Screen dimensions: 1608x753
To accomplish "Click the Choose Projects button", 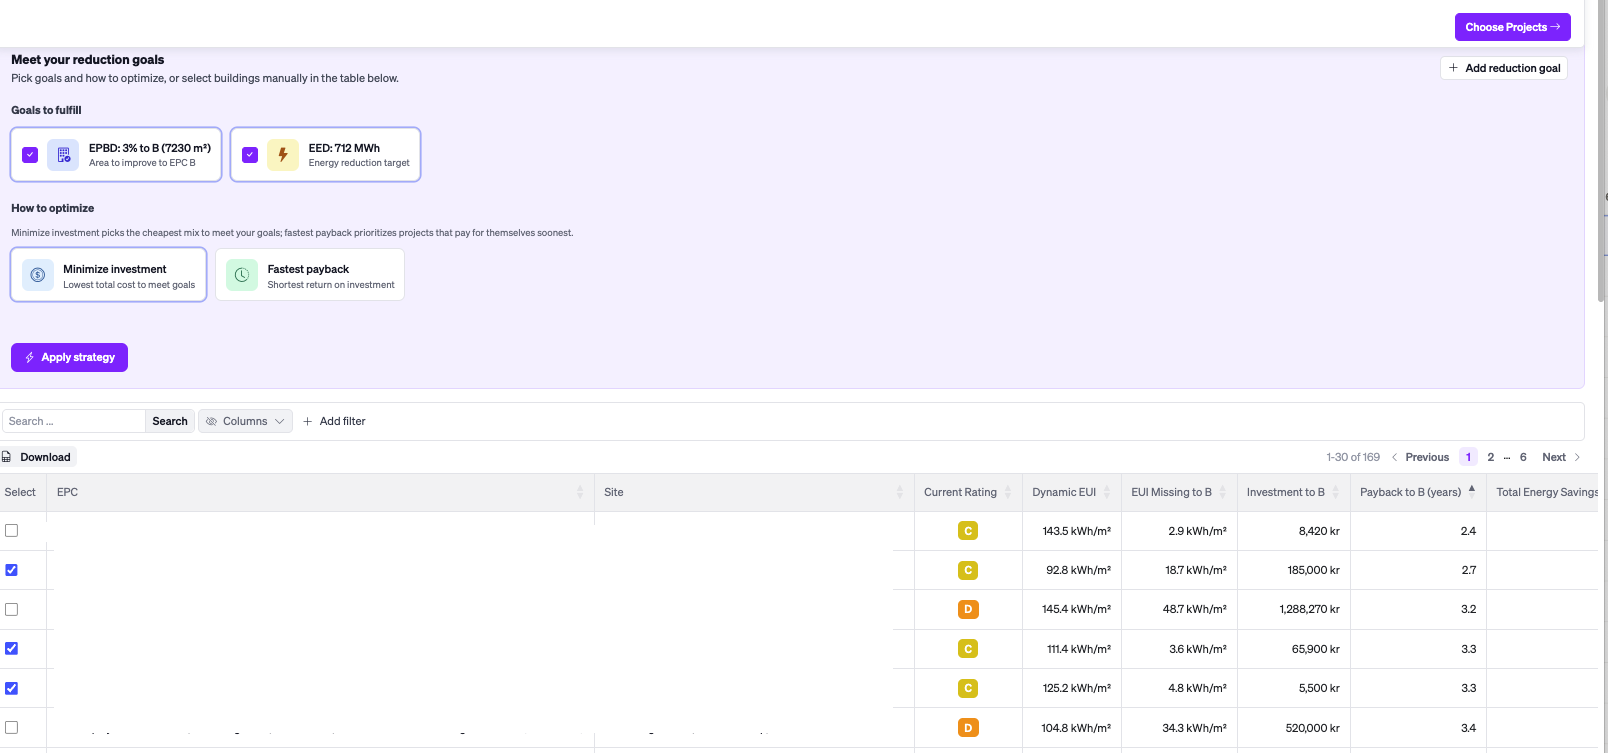I will coord(1512,27).
